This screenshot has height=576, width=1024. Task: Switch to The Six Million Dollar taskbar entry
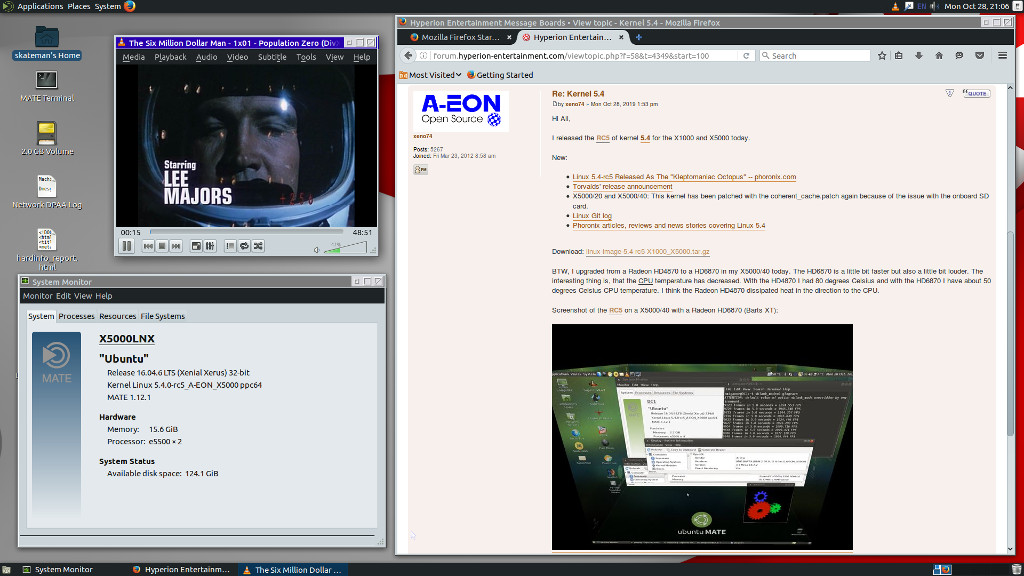[293, 569]
